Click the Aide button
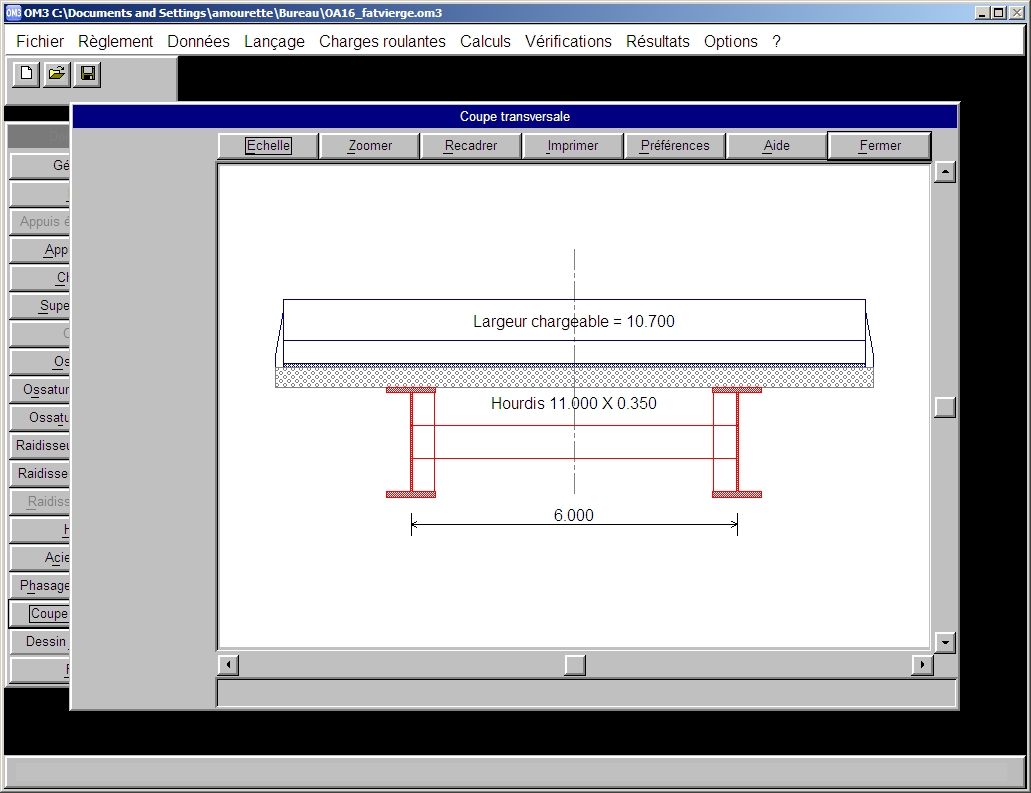1031x793 pixels. tap(777, 145)
